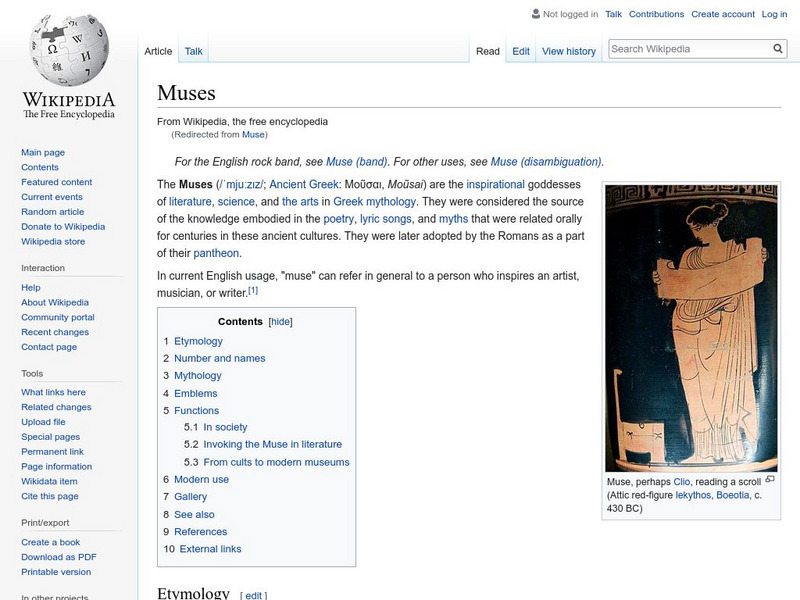Open Featured content link

(57, 182)
